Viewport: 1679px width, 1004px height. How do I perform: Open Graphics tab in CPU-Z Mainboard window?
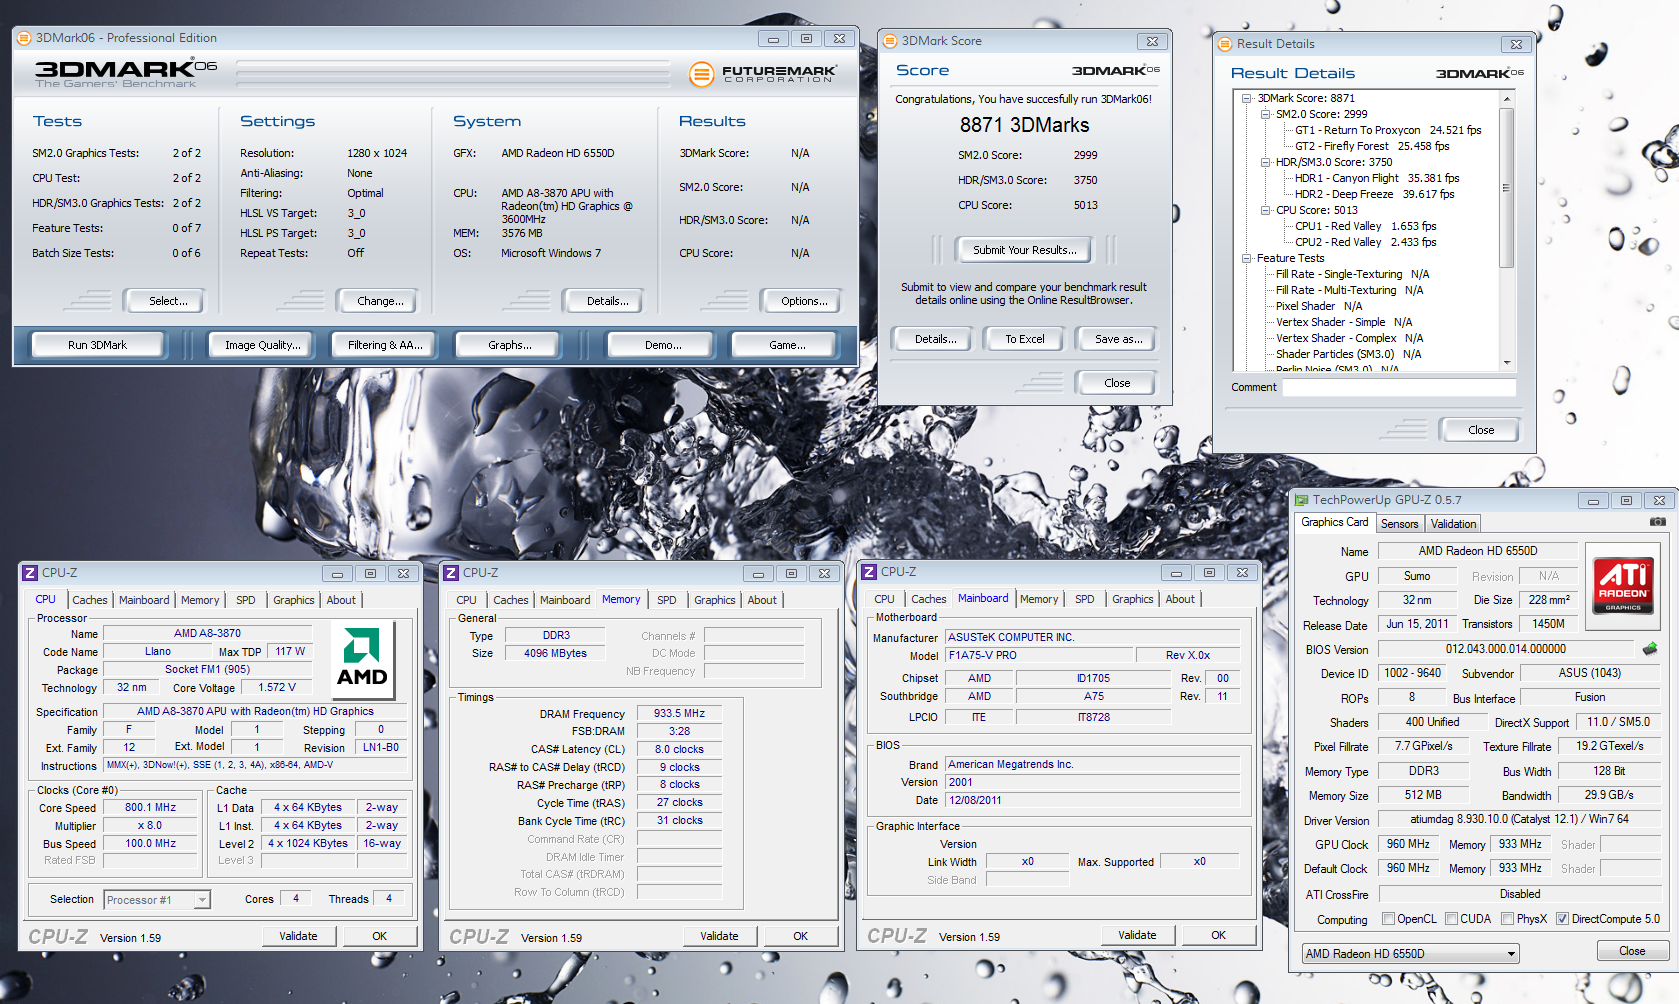(1133, 599)
